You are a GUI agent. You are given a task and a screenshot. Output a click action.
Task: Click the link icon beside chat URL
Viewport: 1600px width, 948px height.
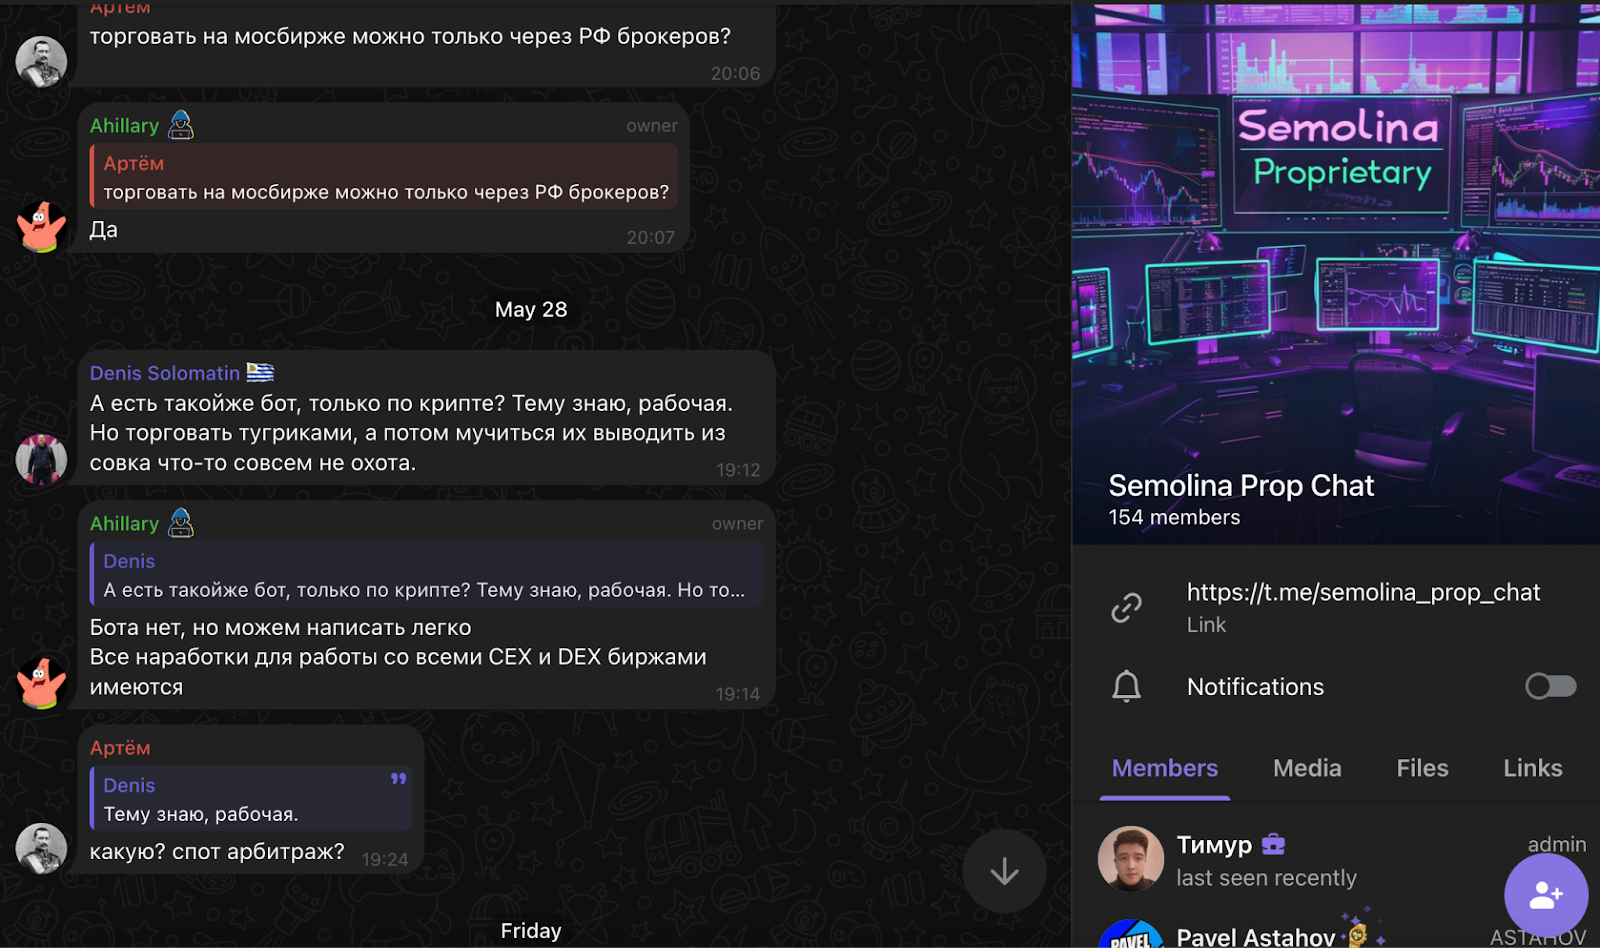pos(1126,607)
